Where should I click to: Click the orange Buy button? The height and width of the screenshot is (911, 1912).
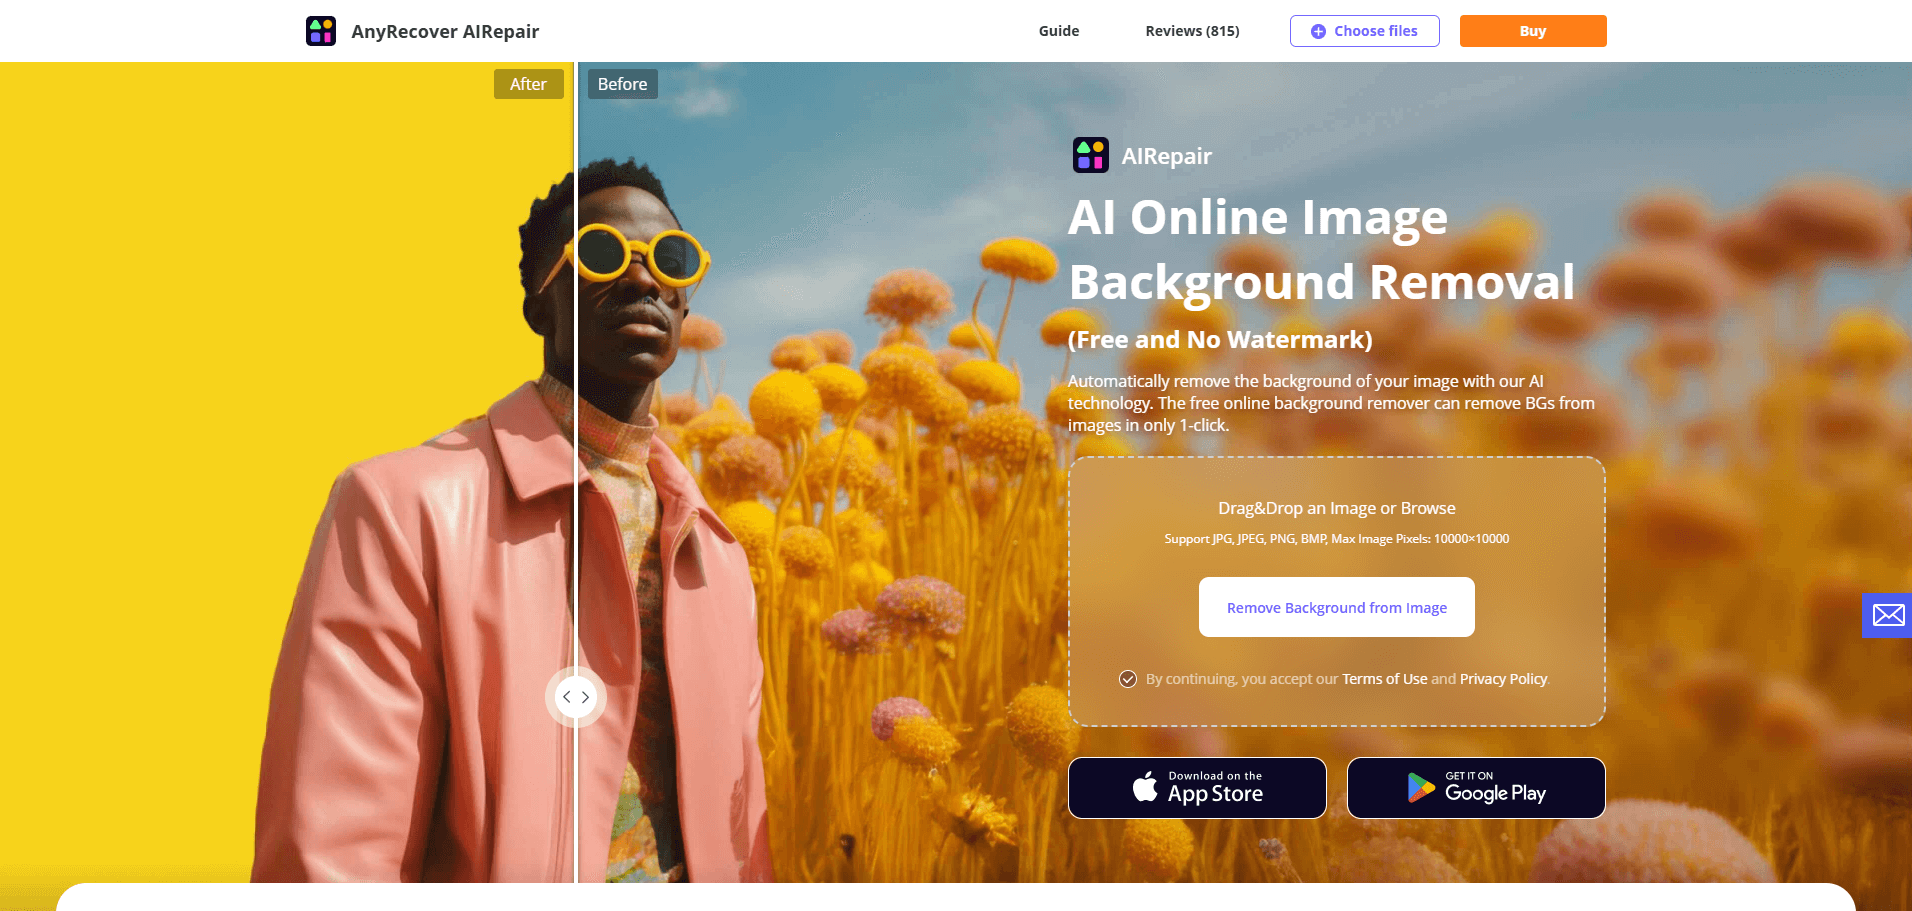pyautogui.click(x=1532, y=31)
